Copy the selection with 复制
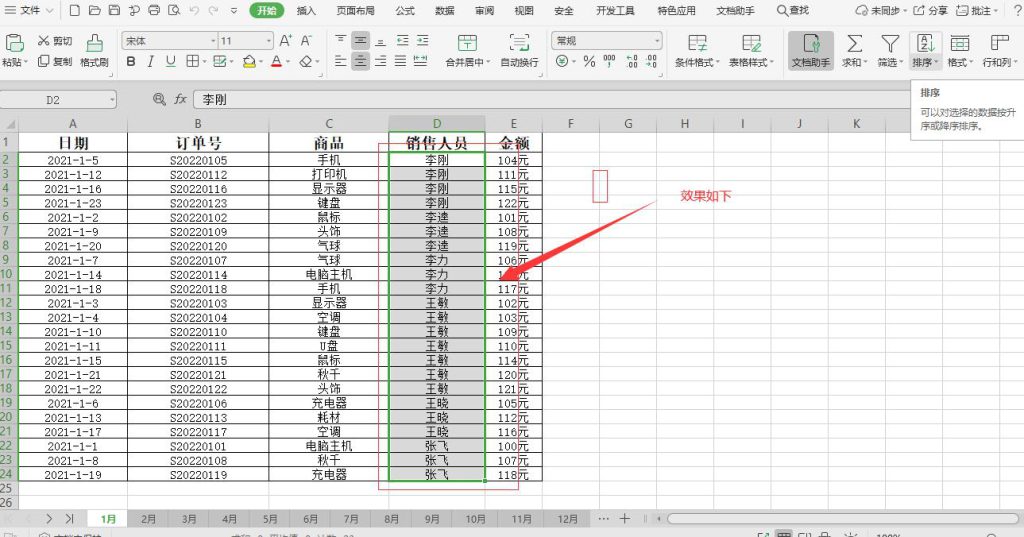 click(x=55, y=61)
